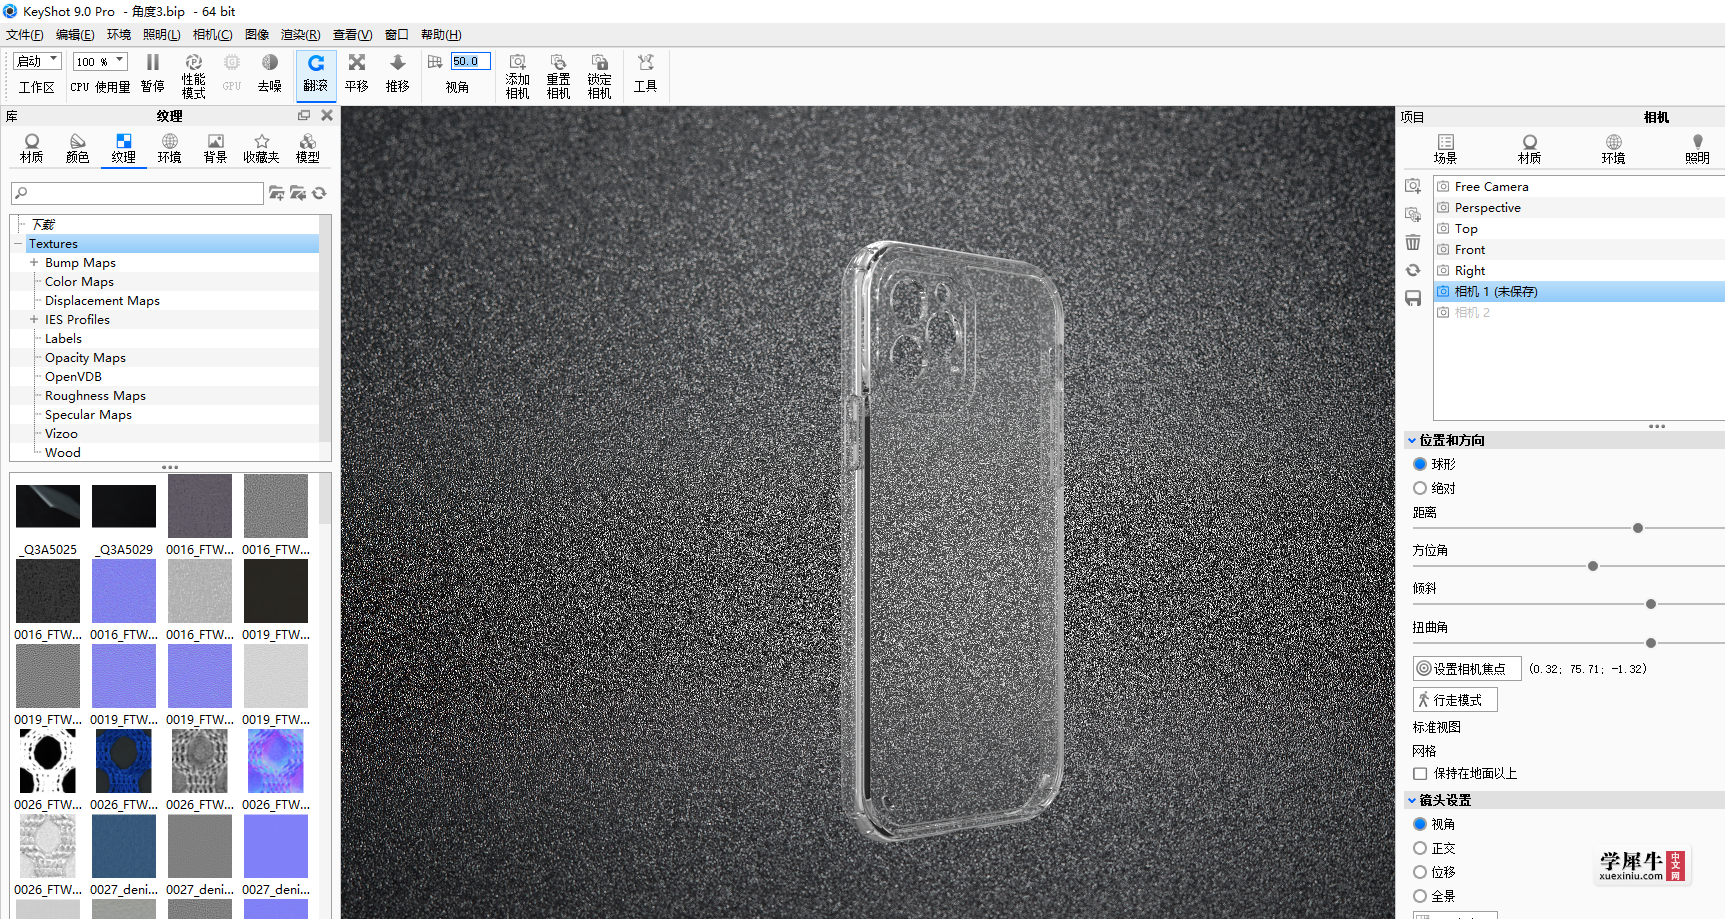Open the 收藏夹 favorites library tab
This screenshot has width=1725, height=919.
261,148
